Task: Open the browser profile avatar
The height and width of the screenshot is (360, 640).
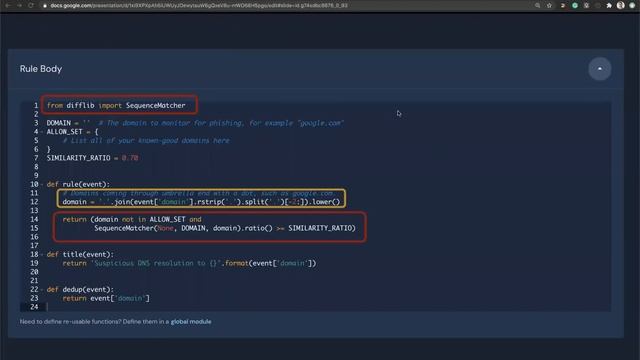Action: point(620,5)
